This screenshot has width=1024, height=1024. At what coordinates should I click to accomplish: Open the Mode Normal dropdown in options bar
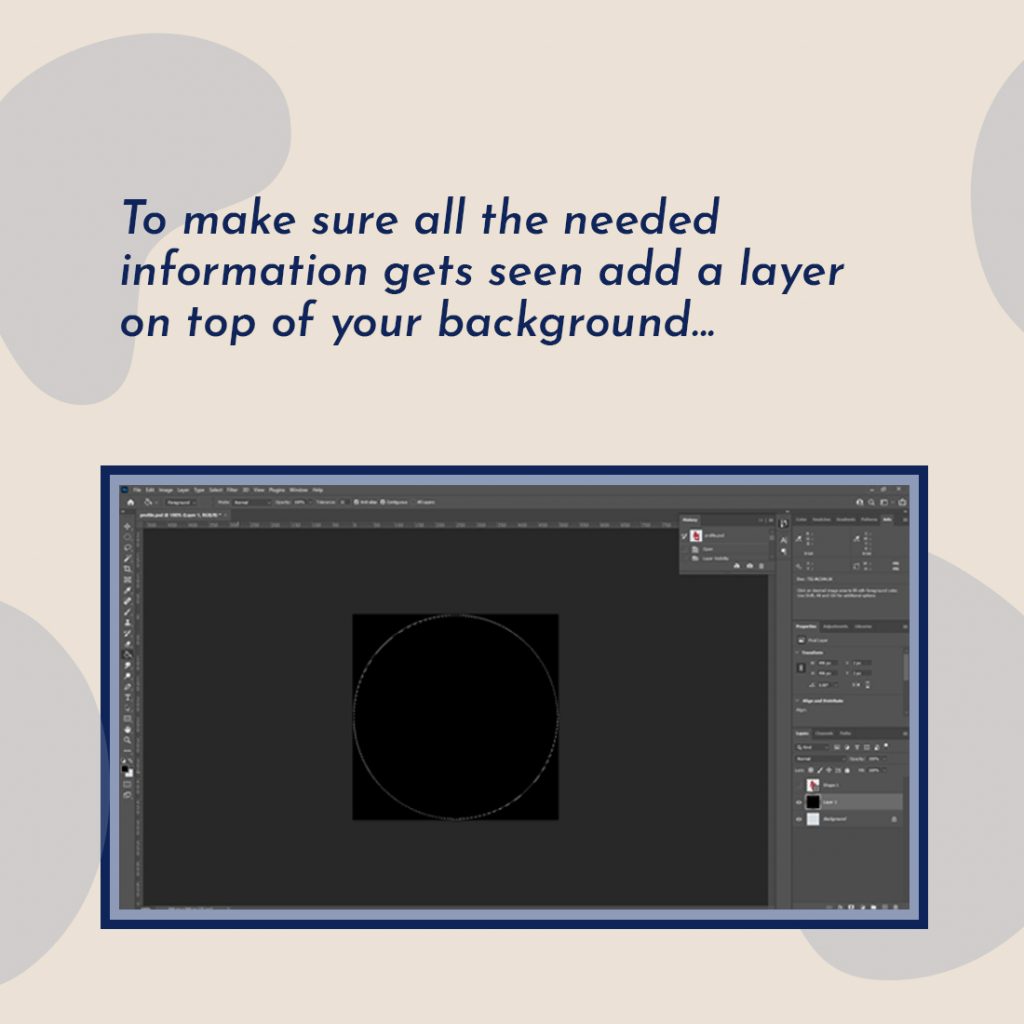252,502
